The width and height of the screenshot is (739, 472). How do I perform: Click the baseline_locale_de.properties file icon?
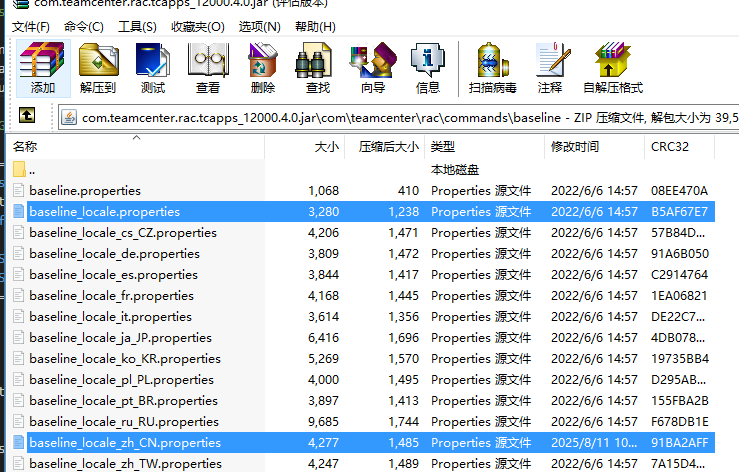point(18,254)
